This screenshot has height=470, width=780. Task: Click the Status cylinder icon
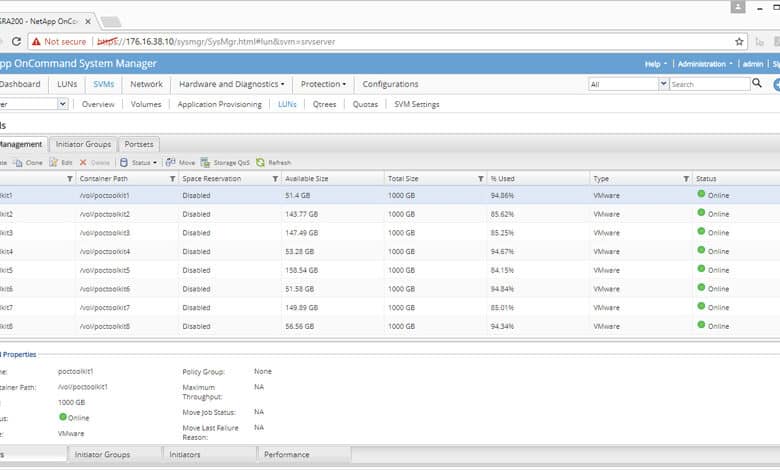coord(124,163)
